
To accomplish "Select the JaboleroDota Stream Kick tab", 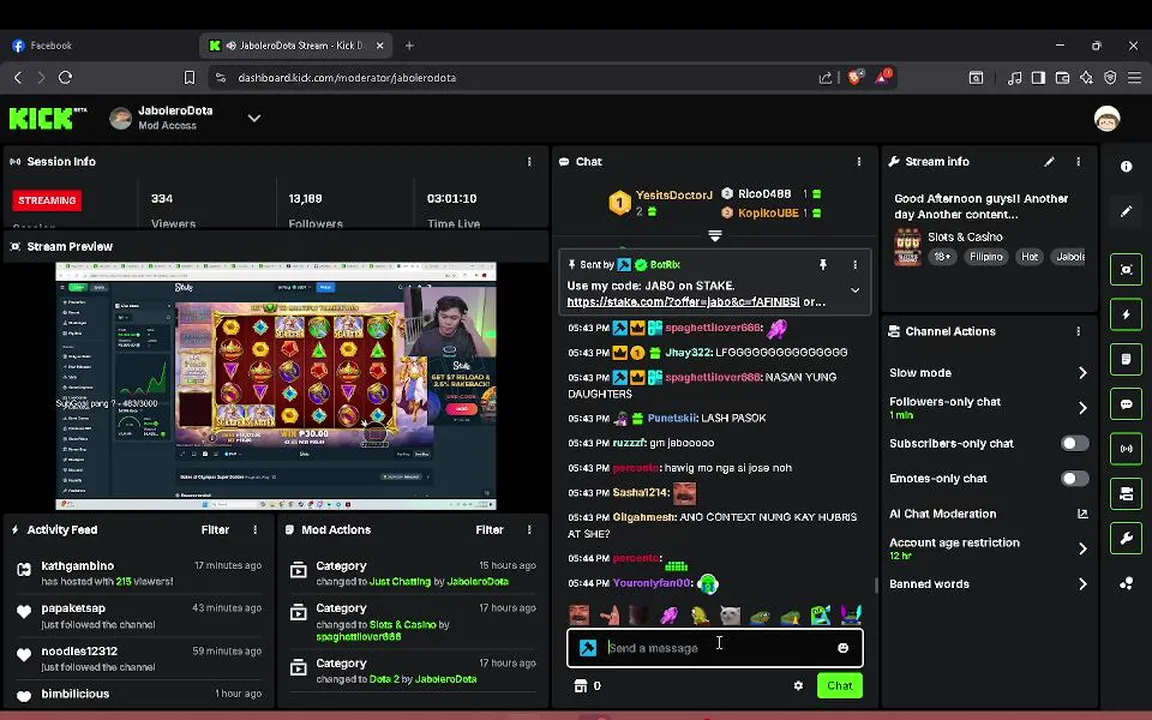I will [x=298, y=46].
